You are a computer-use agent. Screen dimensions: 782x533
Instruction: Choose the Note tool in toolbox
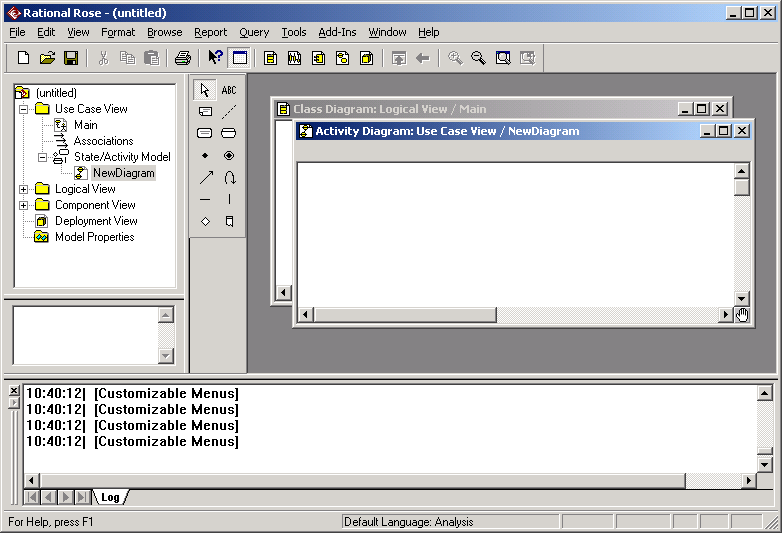205,112
